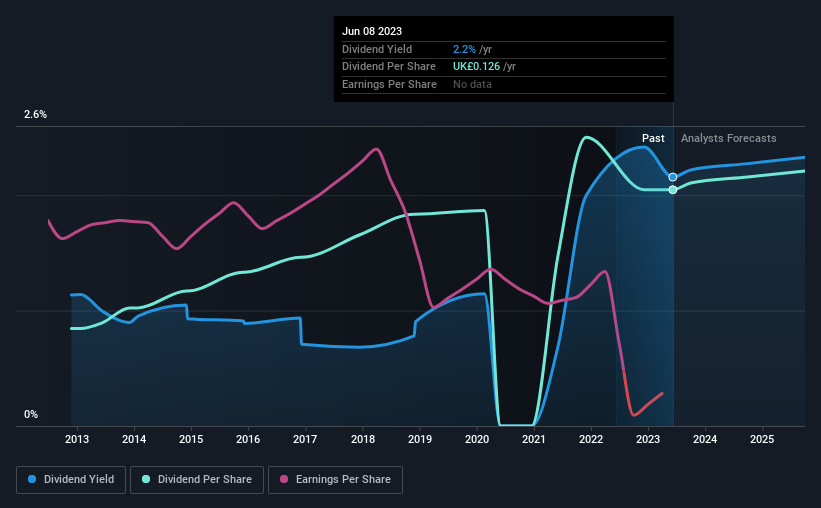
Task: Click the 2013 x-axis label
Action: pos(77,439)
